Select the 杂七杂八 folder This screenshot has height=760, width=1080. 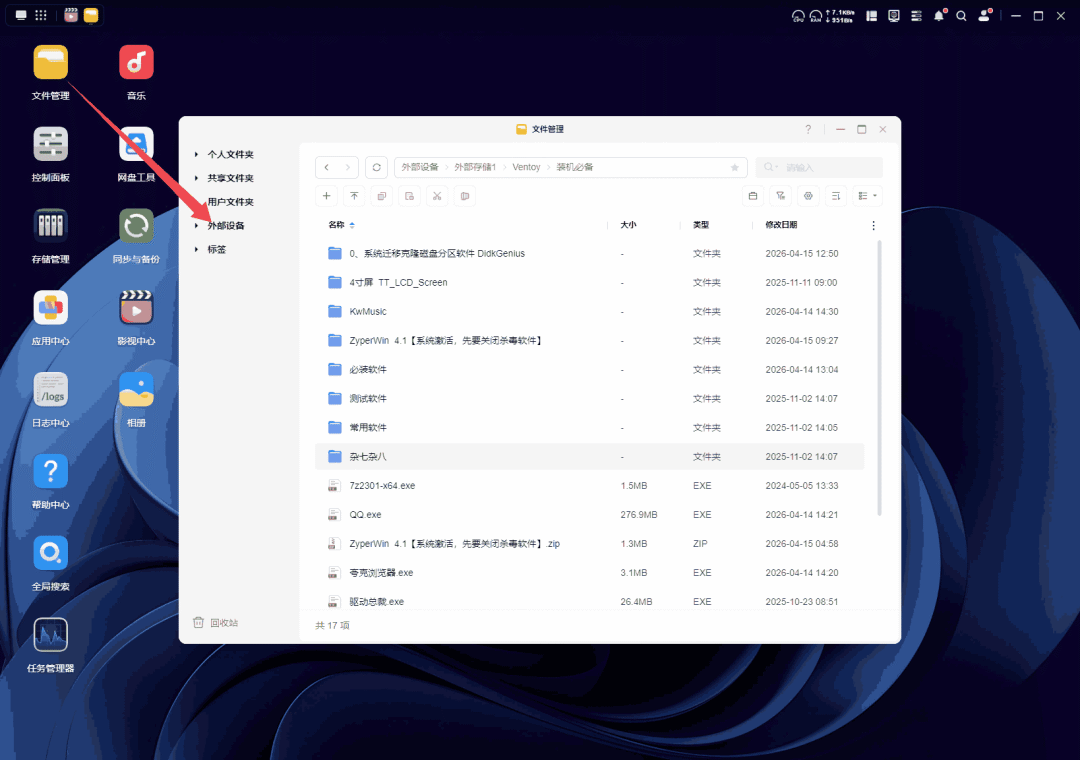pyautogui.click(x=590, y=456)
